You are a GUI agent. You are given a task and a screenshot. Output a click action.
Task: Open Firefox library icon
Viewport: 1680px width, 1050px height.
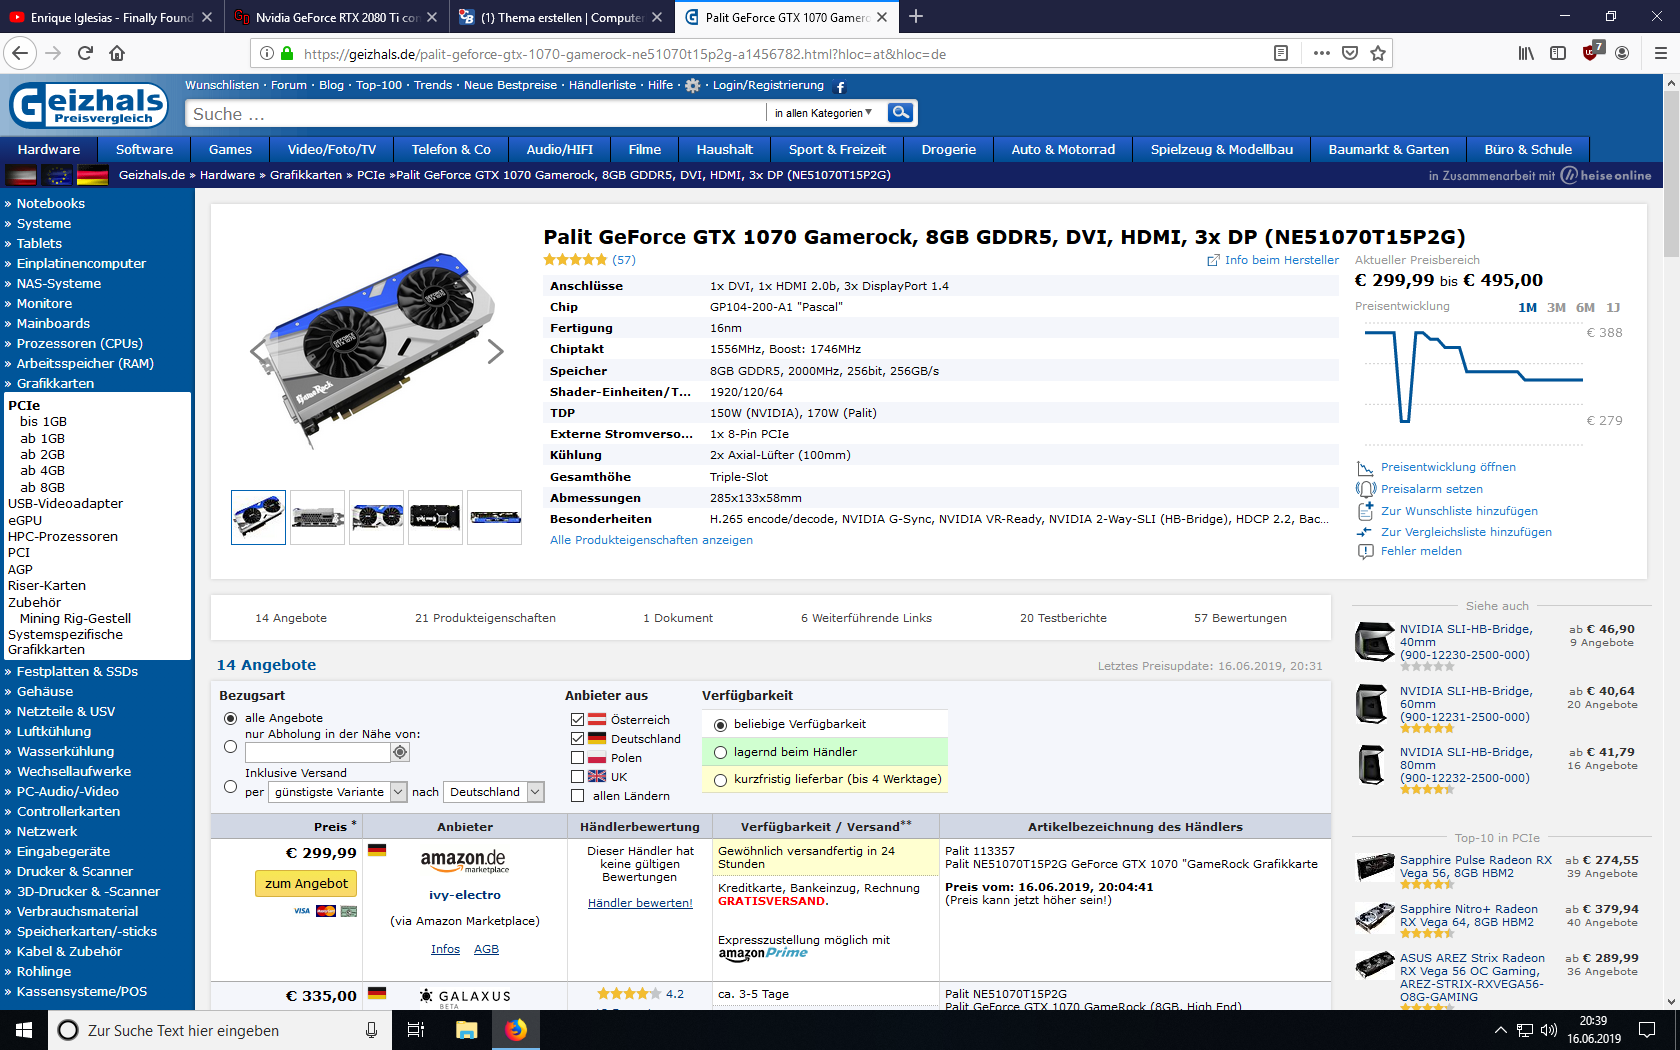(x=1526, y=53)
